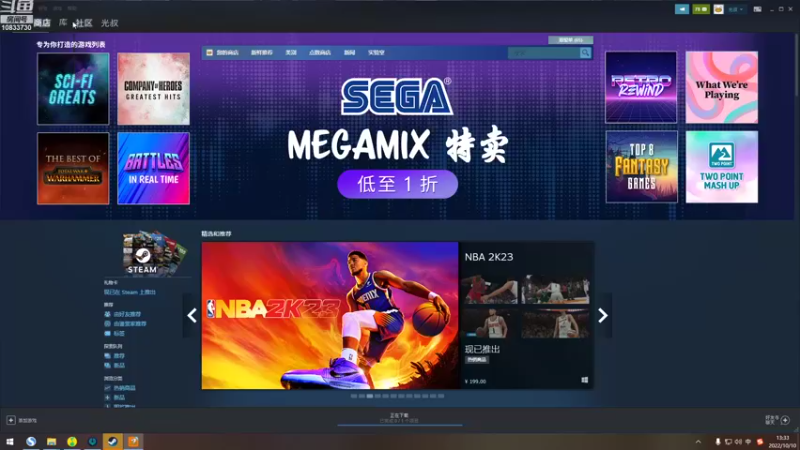The width and height of the screenshot is (800, 450).
Task: Open 标签 tags link in sidebar
Action: (x=119, y=334)
